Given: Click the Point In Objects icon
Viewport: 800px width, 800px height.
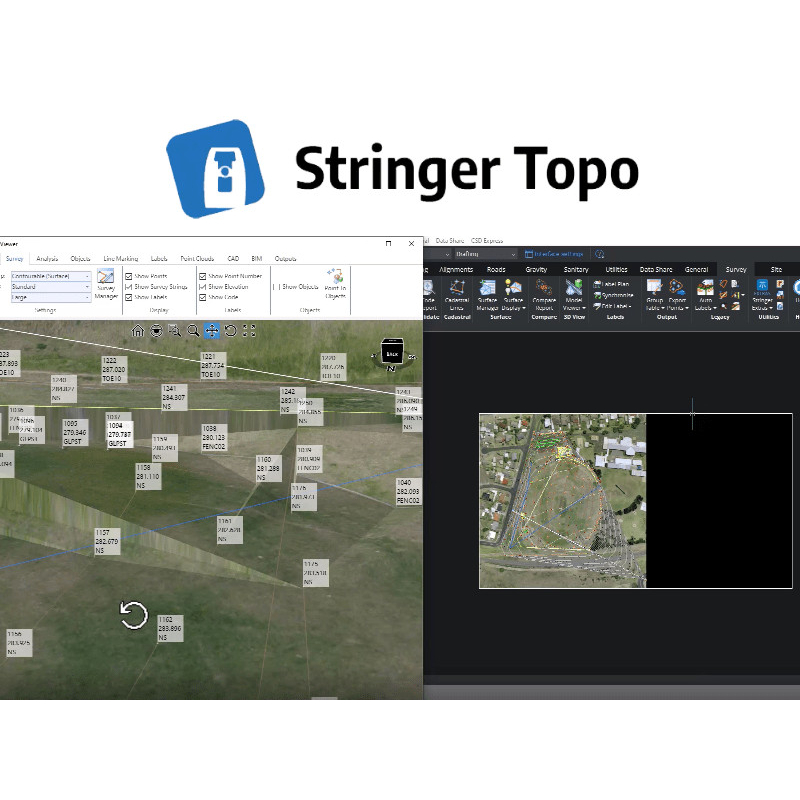Looking at the screenshot, I should click(335, 283).
